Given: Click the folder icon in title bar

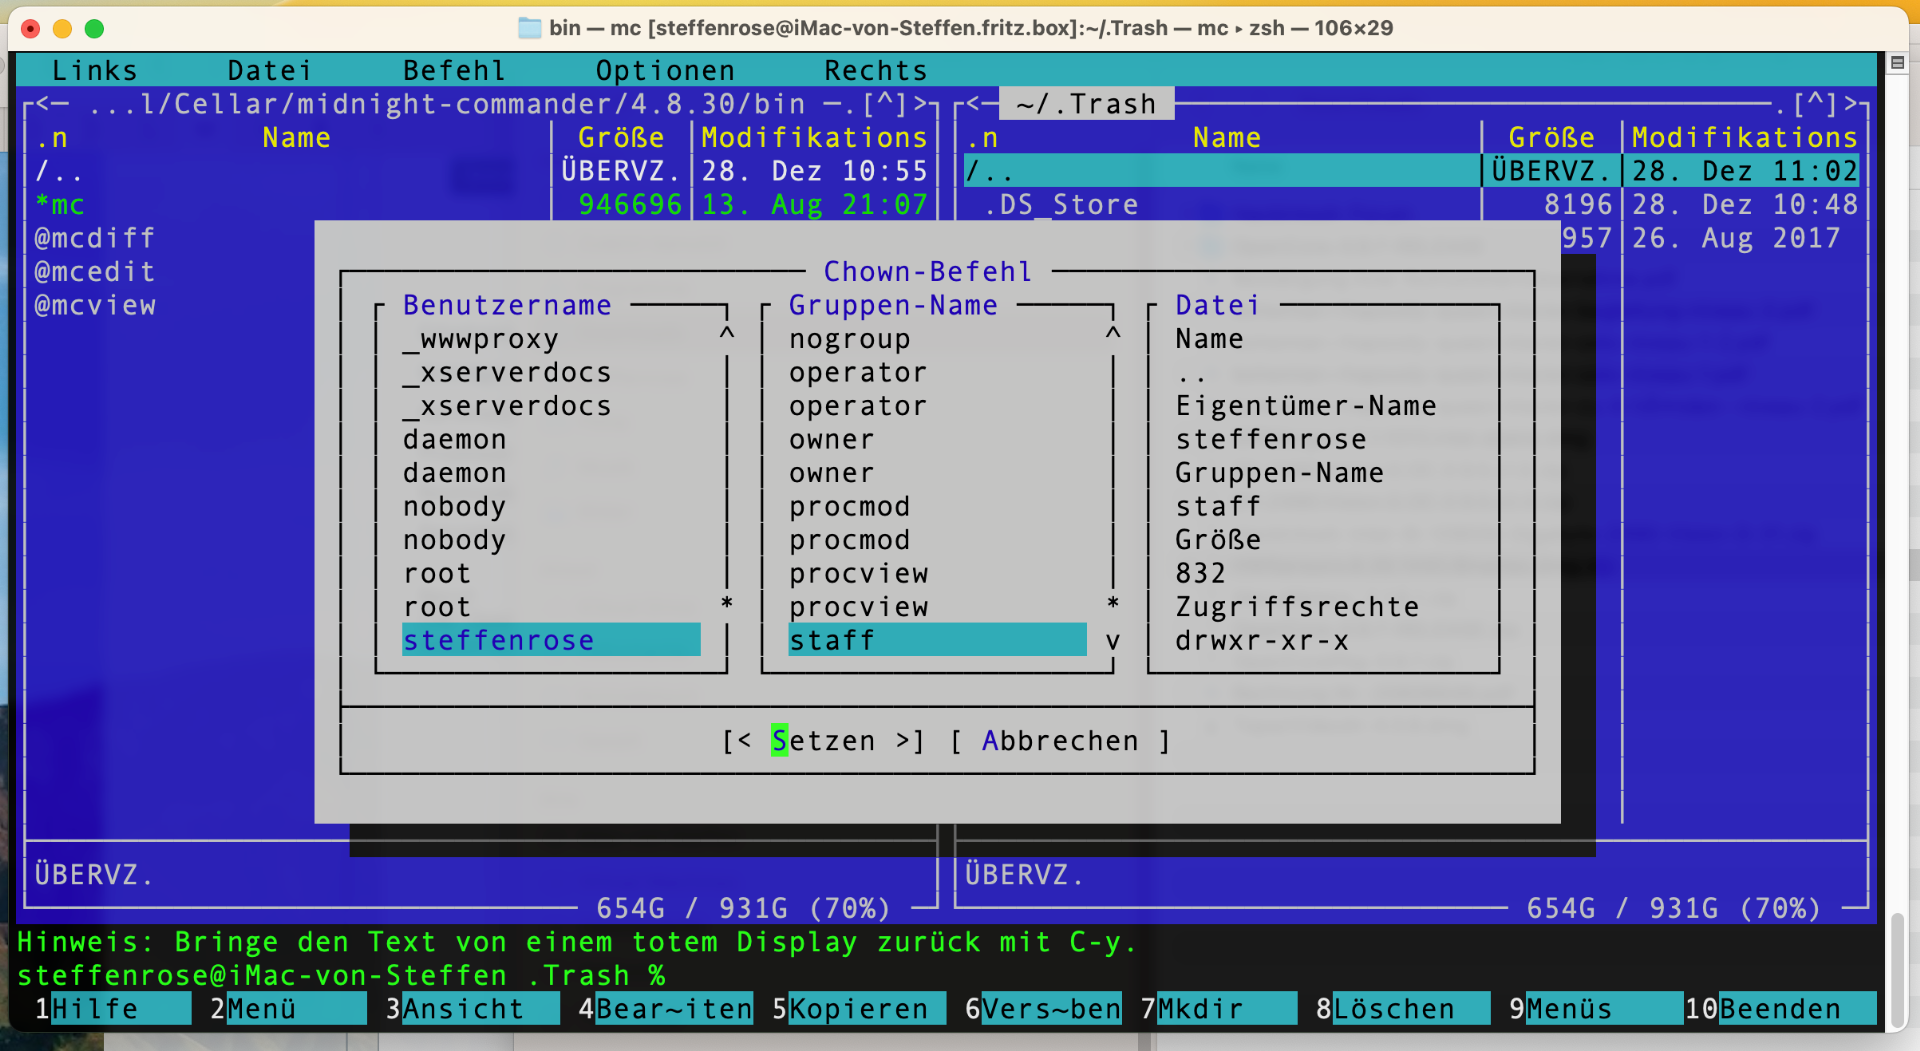Looking at the screenshot, I should pyautogui.click(x=529, y=28).
